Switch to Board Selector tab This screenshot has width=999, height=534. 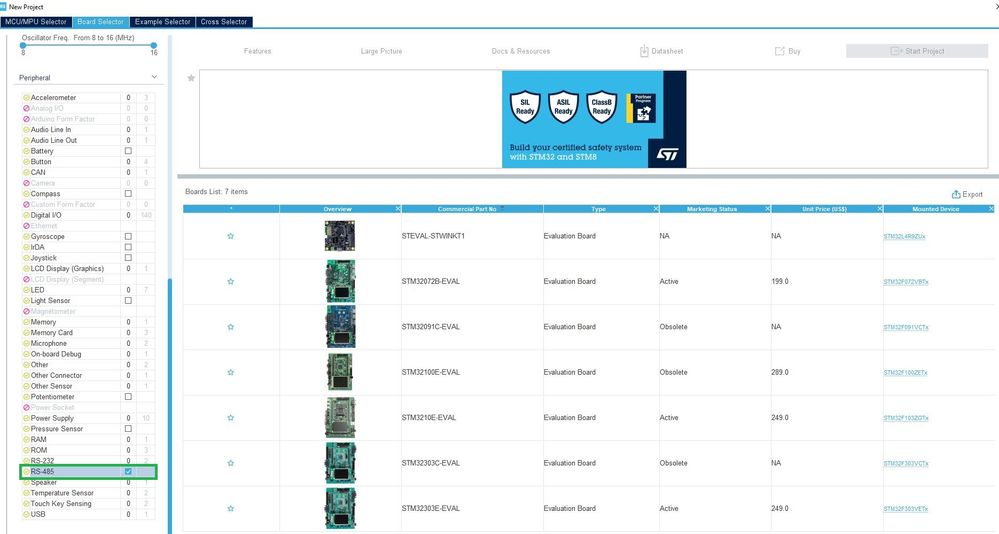pyautogui.click(x=101, y=22)
